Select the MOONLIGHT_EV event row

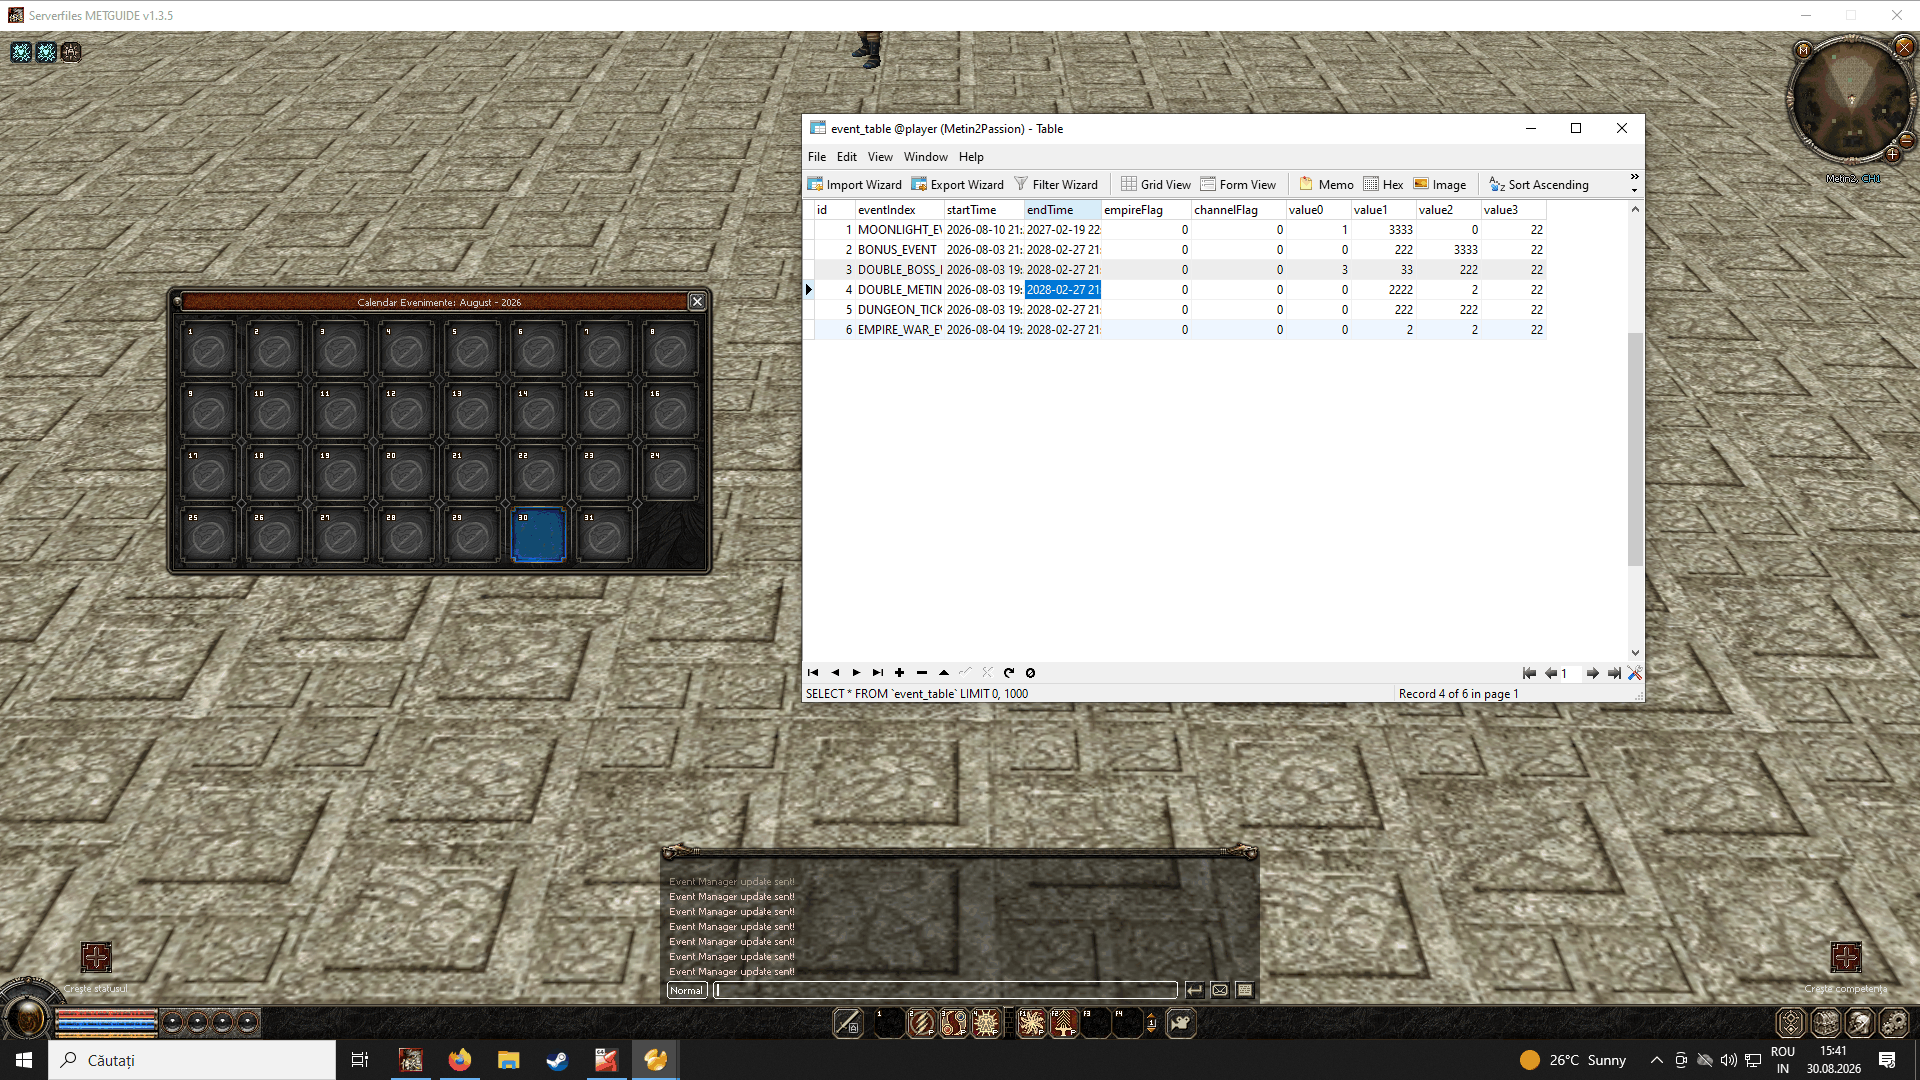1180,230
